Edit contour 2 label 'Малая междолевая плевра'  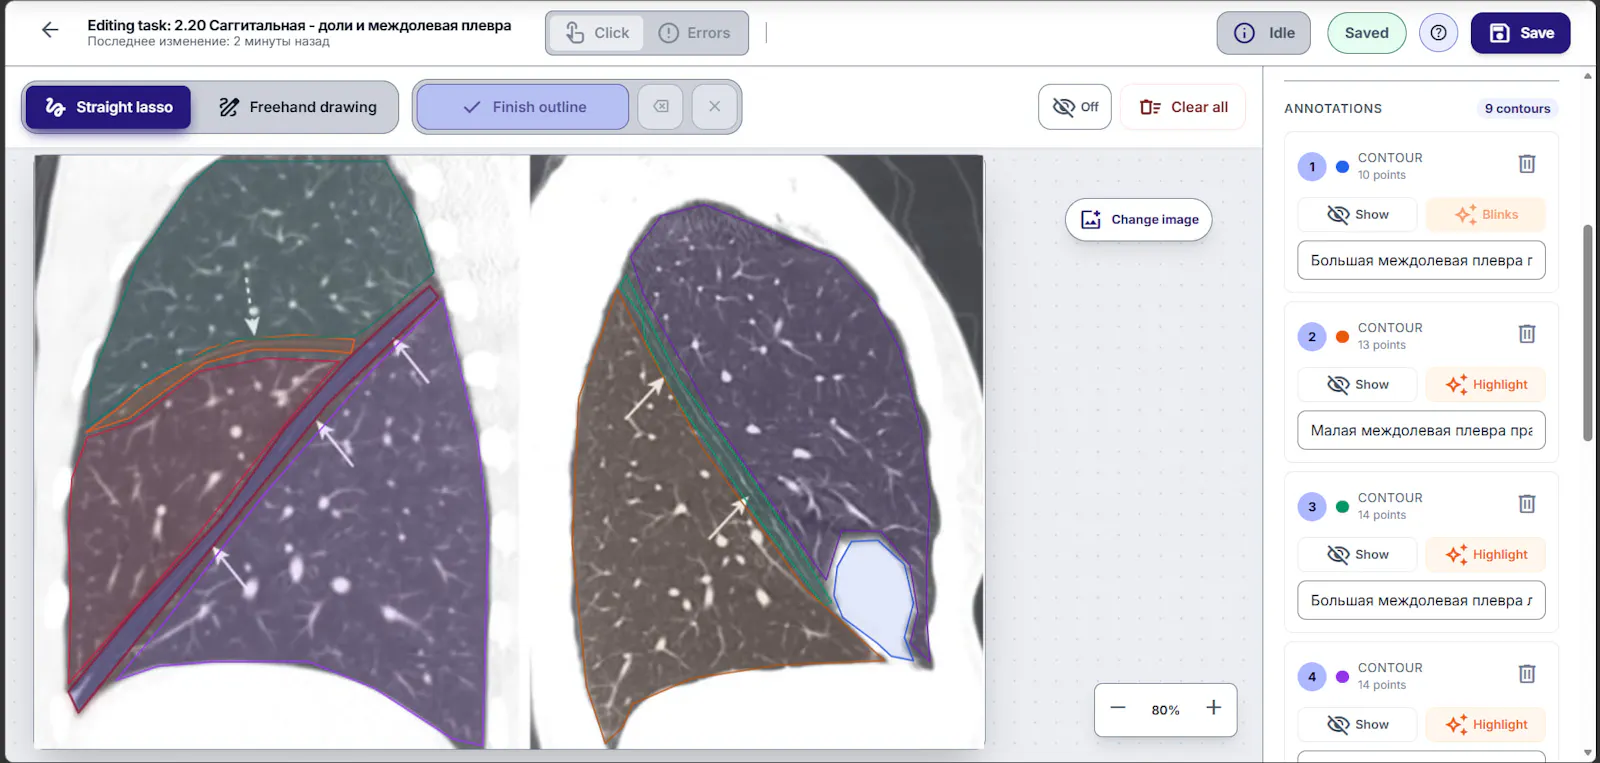(1421, 430)
